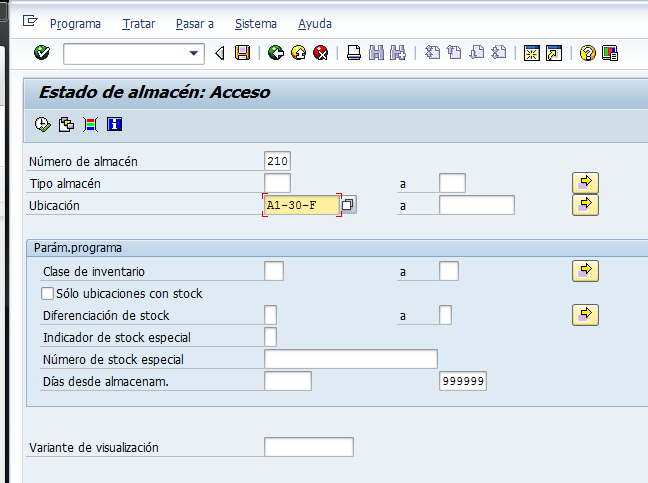Toggle 'Sólo ubicaciones con stock' checkbox
Screen dimensions: 648x483
tap(47, 294)
